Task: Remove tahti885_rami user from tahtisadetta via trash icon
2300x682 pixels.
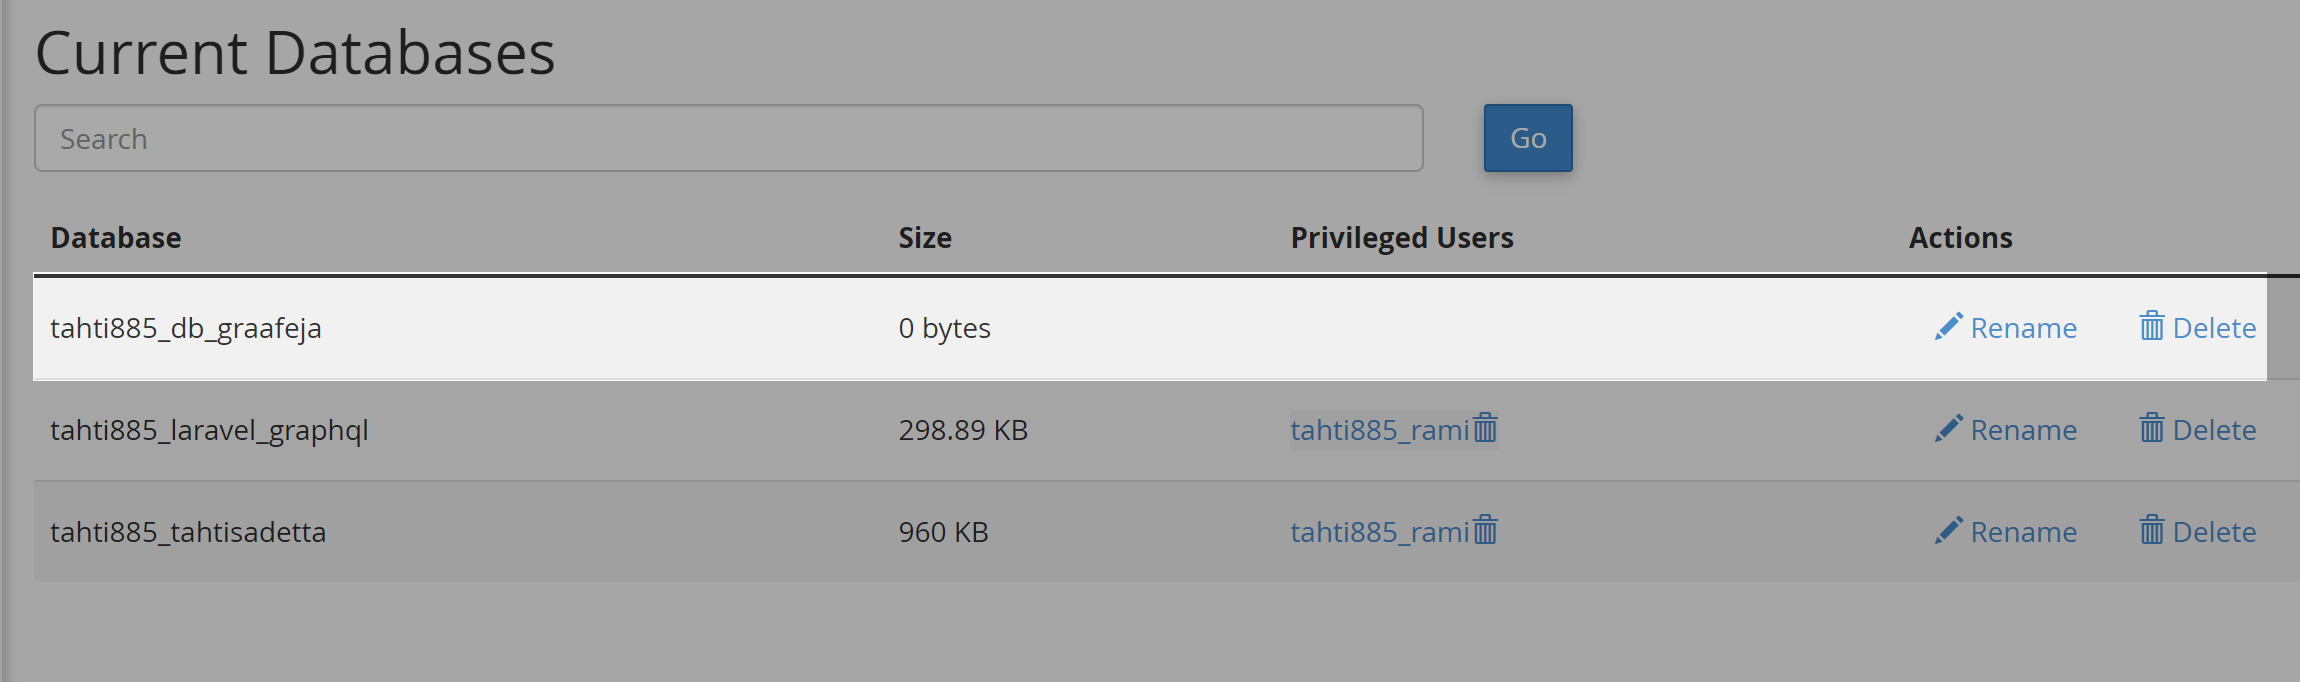Action: (x=1486, y=530)
